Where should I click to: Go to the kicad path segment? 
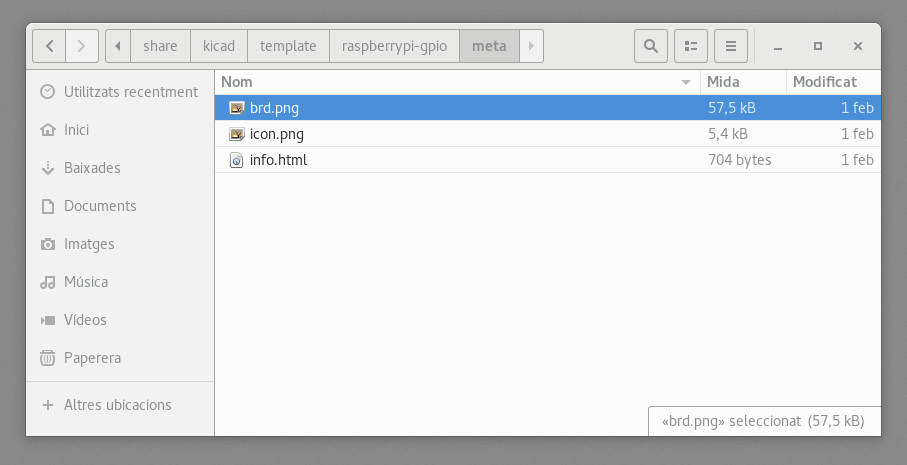pyautogui.click(x=219, y=46)
